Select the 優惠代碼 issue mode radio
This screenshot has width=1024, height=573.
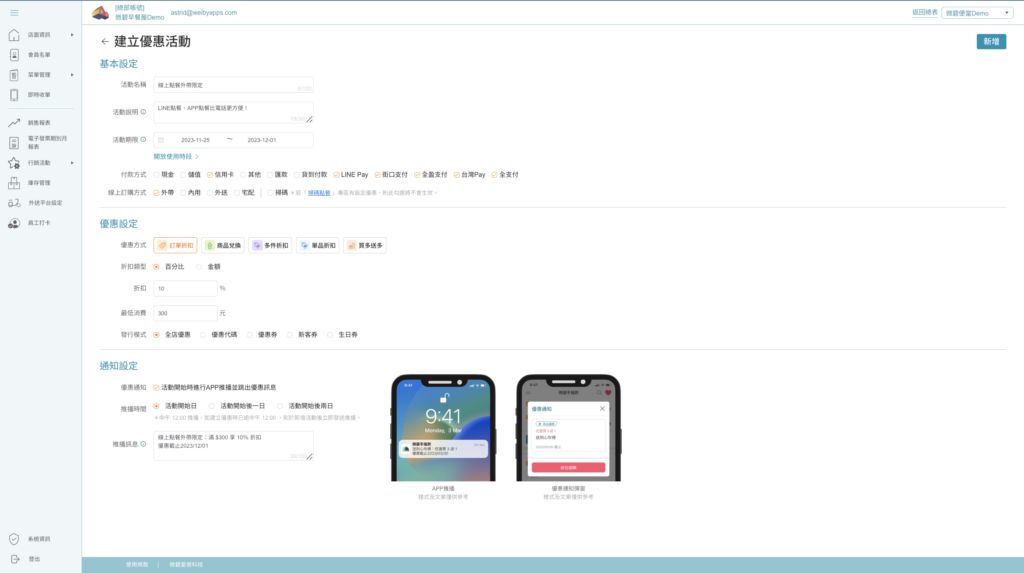(x=203, y=335)
